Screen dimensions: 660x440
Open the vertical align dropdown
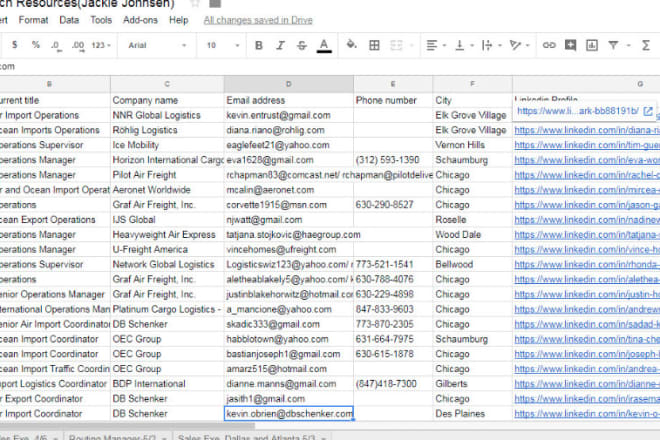pyautogui.click(x=465, y=45)
